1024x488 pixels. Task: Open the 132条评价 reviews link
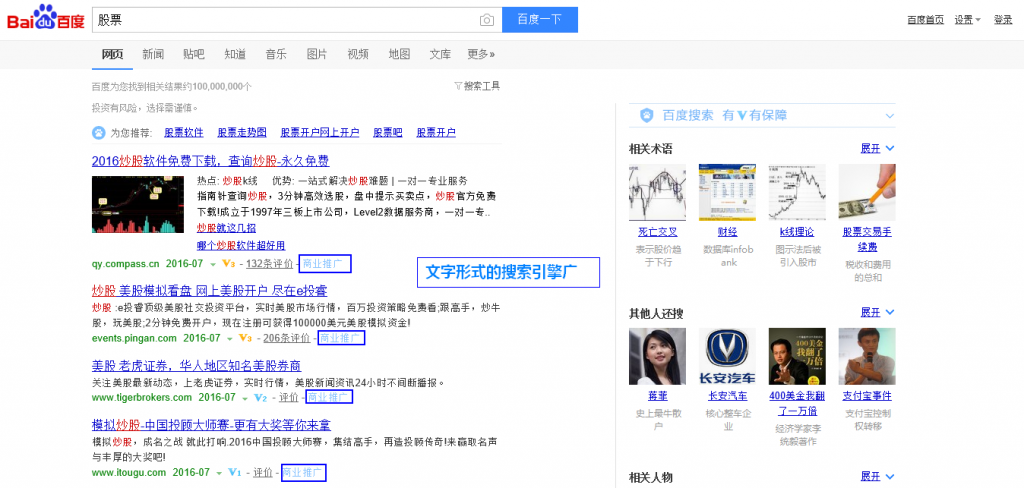(268, 264)
